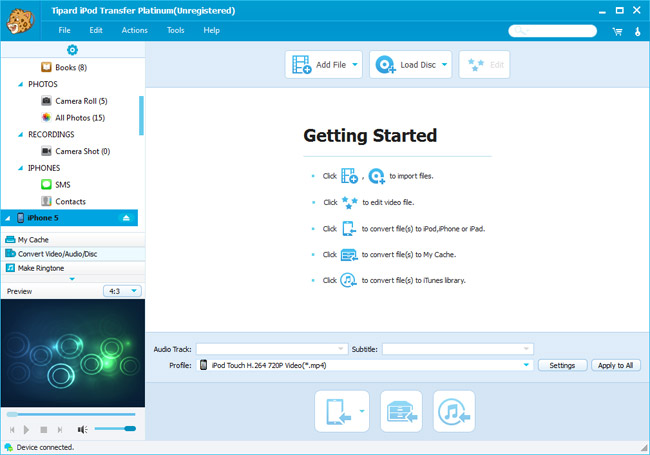This screenshot has width=650, height=455.
Task: Open the Load Disc dropdown arrow
Action: pos(445,65)
